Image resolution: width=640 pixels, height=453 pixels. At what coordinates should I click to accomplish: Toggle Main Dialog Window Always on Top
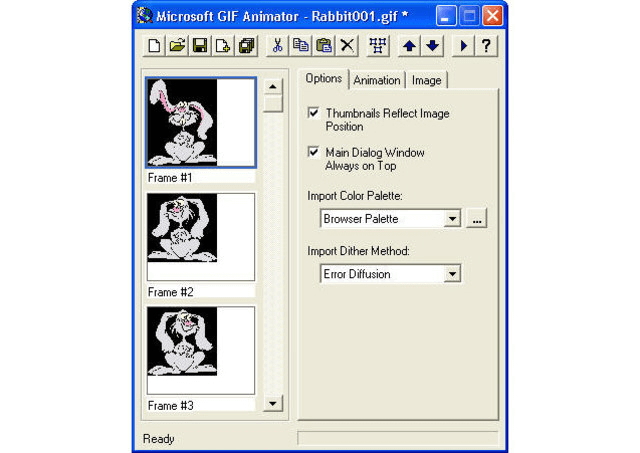tap(313, 152)
